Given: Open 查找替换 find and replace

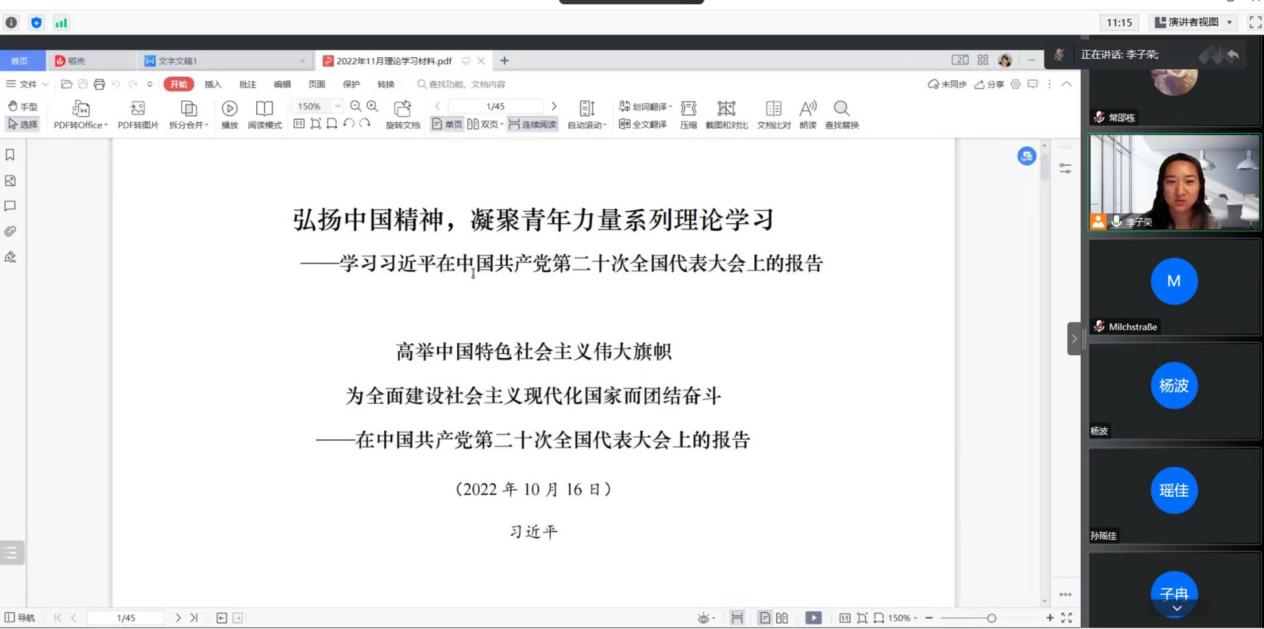Looking at the screenshot, I should click(841, 108).
